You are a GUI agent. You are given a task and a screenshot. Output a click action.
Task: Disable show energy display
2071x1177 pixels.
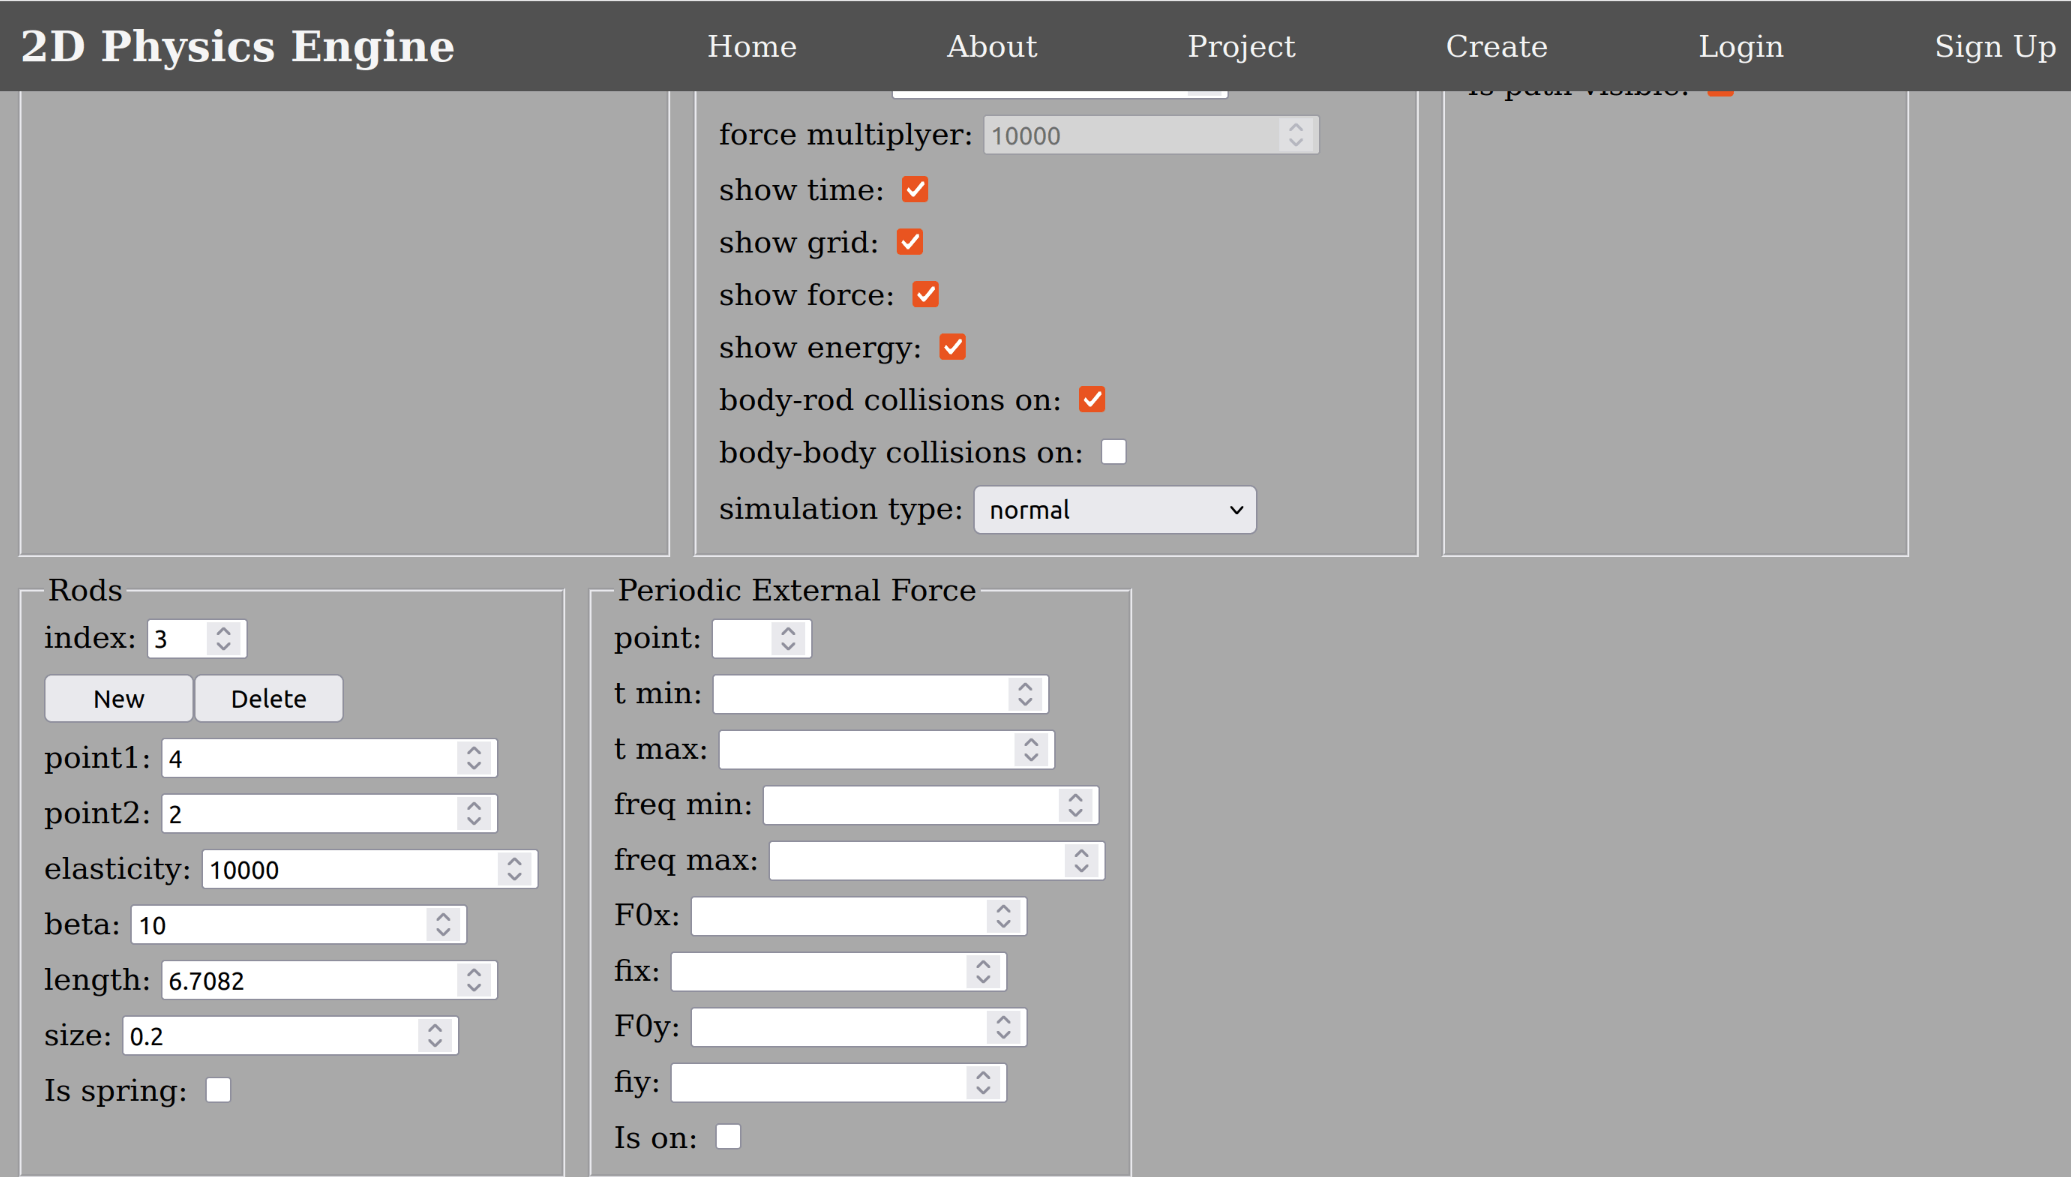tap(951, 346)
